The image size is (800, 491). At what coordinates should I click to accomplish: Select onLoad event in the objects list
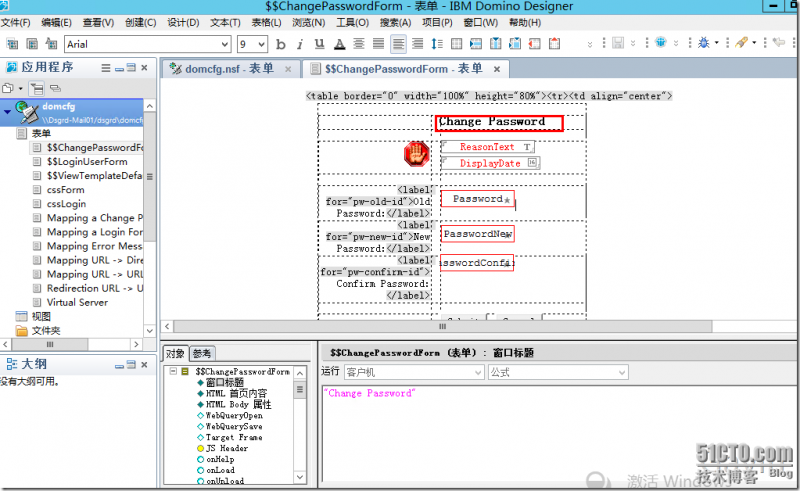(x=220, y=470)
